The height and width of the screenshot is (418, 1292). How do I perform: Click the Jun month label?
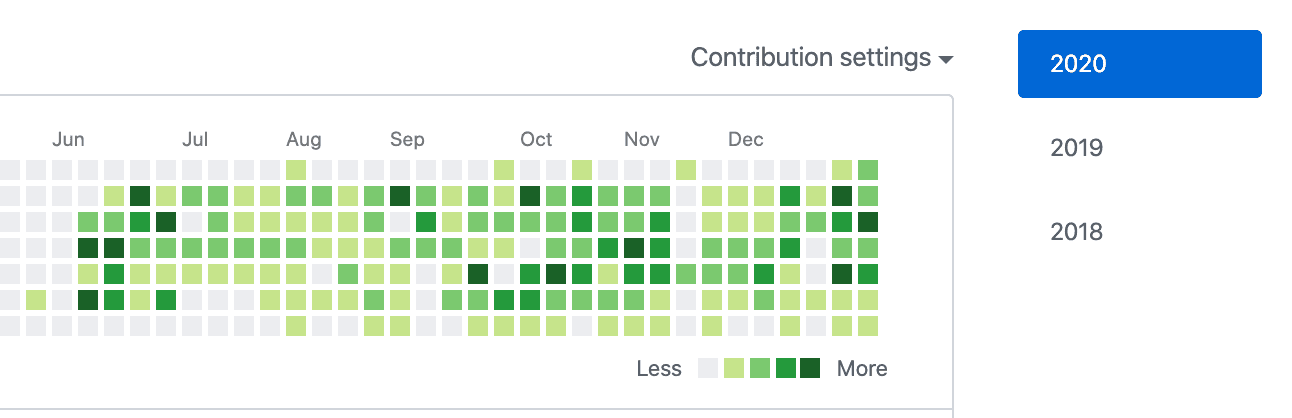pos(68,139)
